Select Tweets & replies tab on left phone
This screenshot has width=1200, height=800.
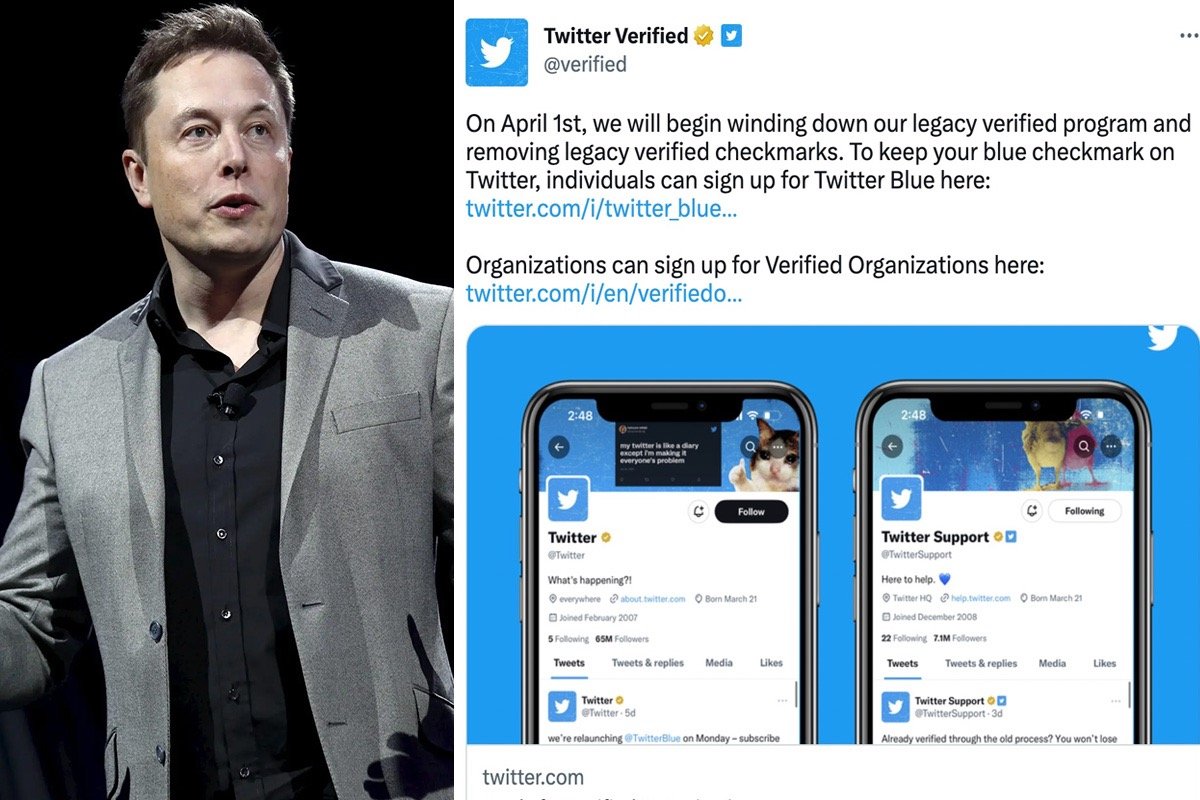[x=648, y=663]
